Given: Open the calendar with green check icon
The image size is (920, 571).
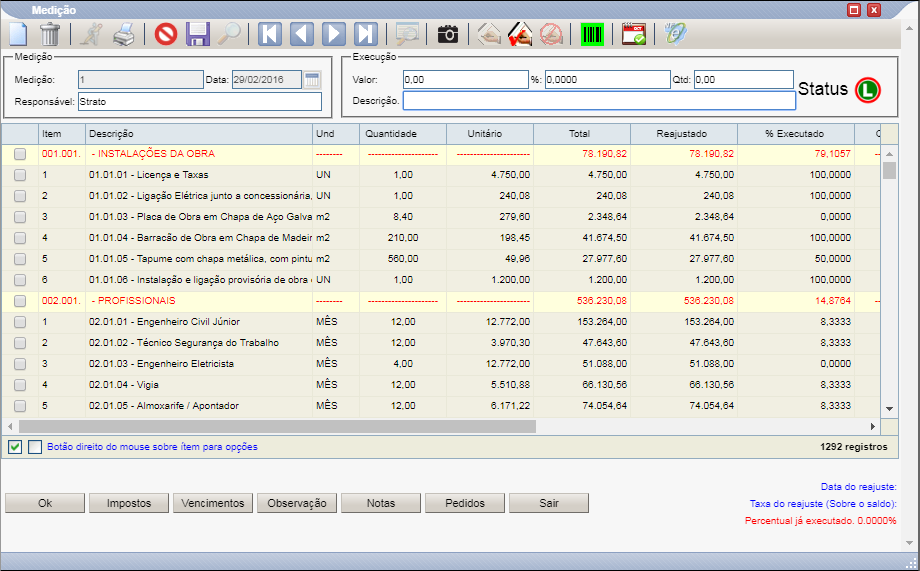Looking at the screenshot, I should 634,34.
